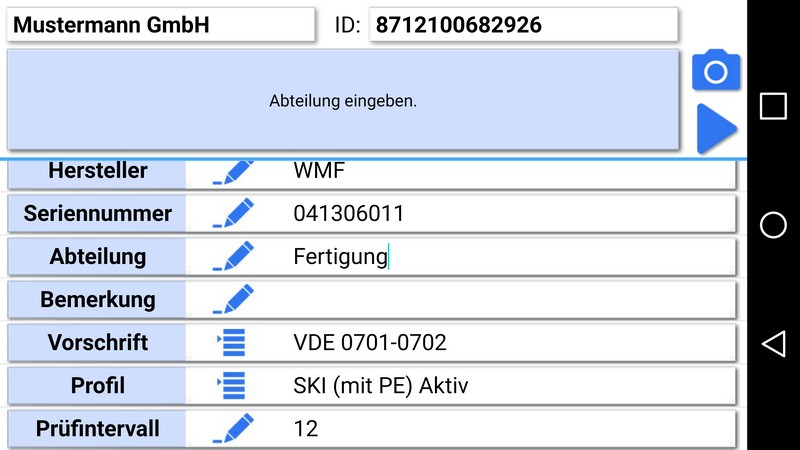800x450 pixels.
Task: Select the Seriennummer value 041306011
Action: (x=348, y=213)
